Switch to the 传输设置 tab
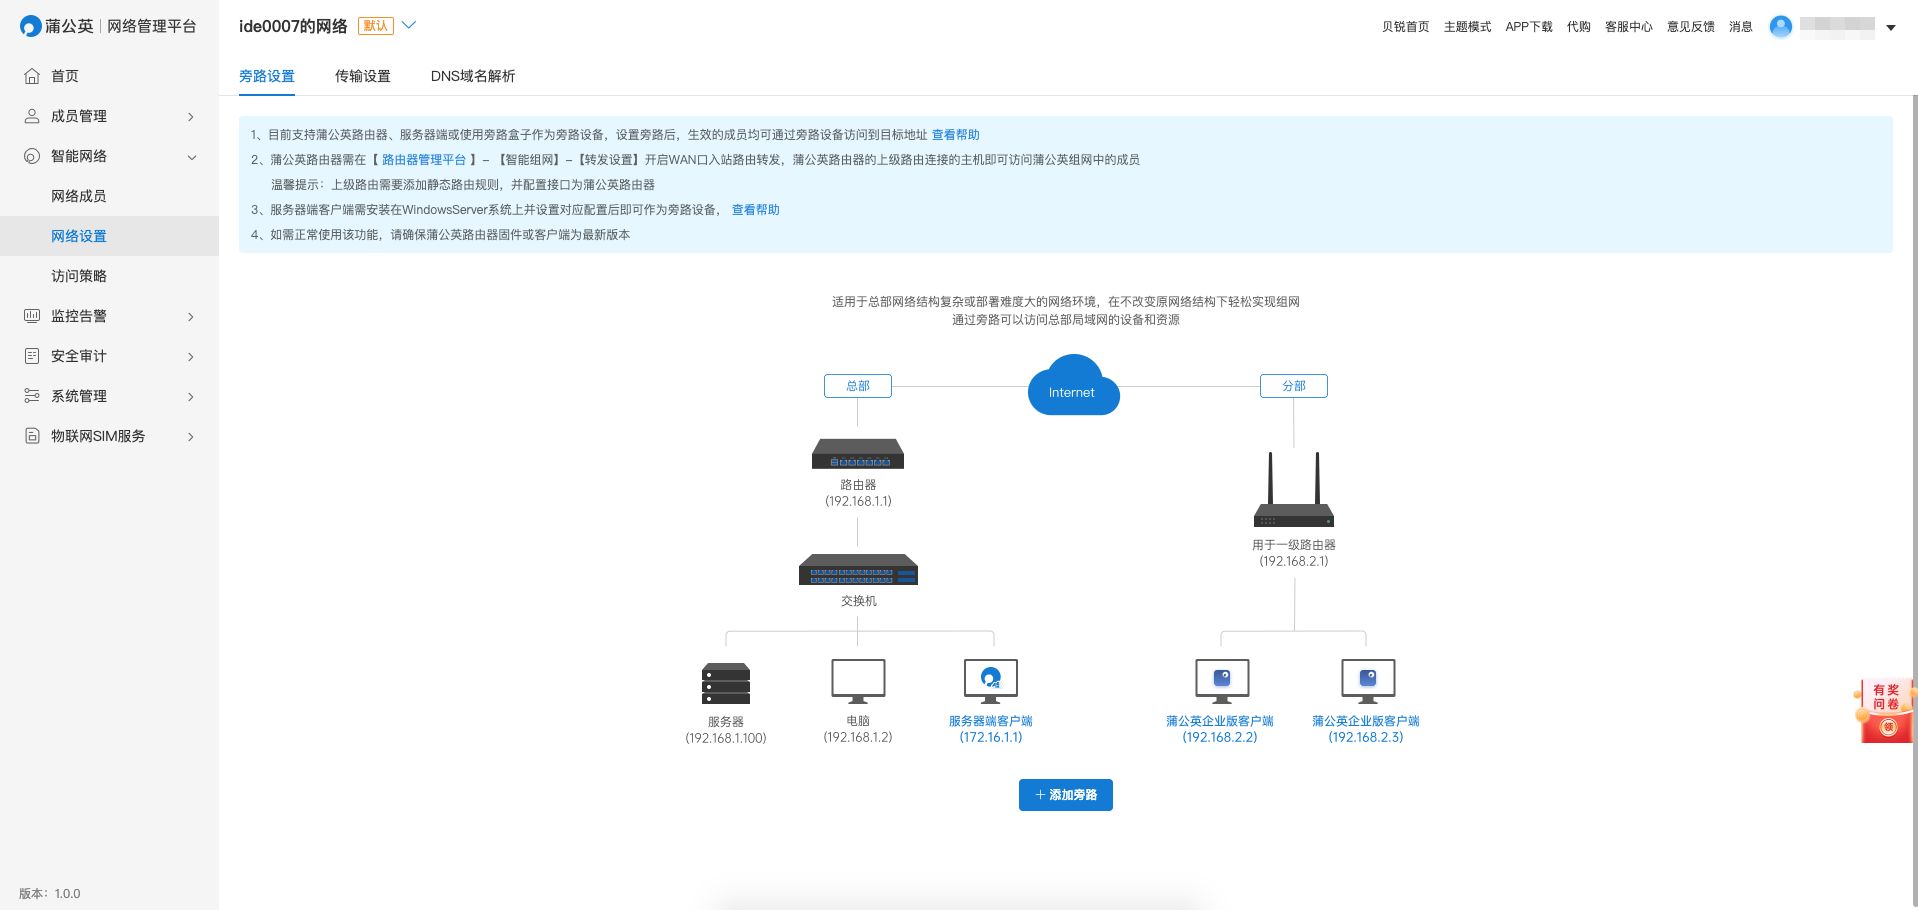This screenshot has height=910, width=1918. point(362,76)
